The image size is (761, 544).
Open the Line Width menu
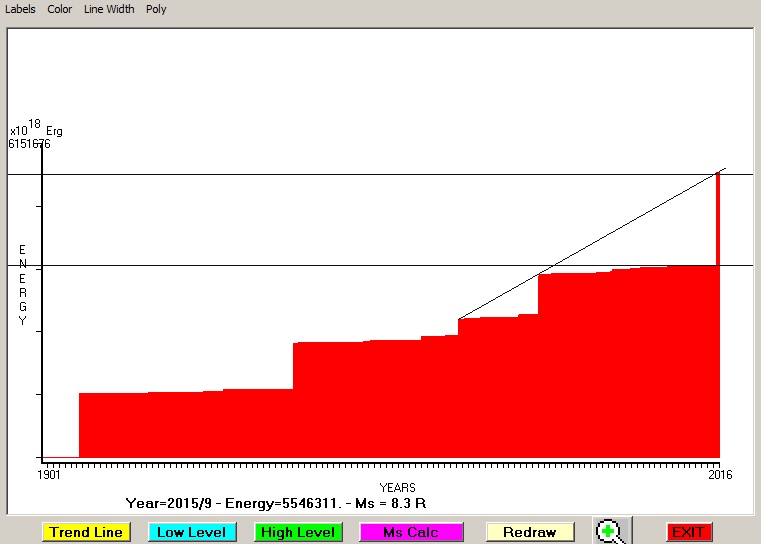pos(109,9)
